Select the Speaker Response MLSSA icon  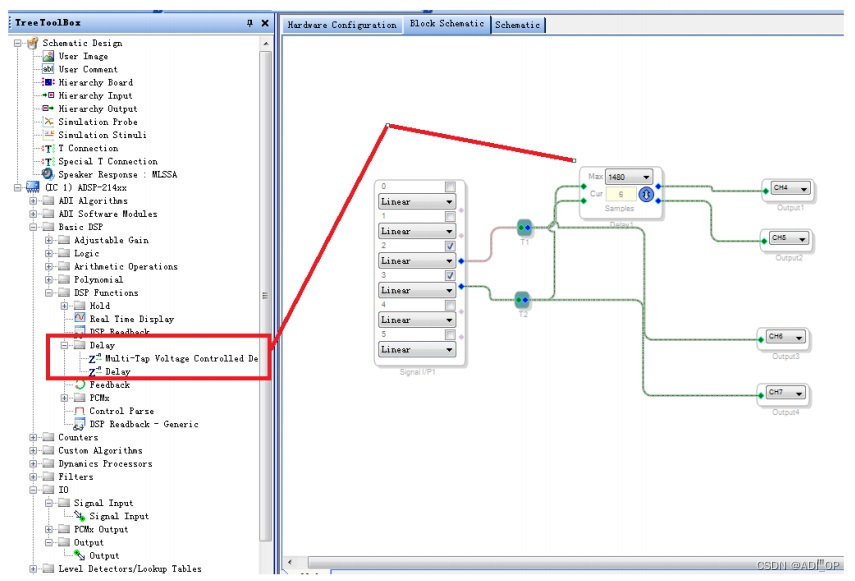48,174
